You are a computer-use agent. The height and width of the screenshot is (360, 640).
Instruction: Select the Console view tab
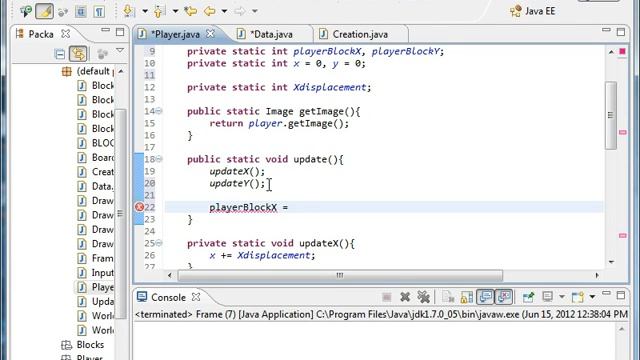[x=168, y=297]
